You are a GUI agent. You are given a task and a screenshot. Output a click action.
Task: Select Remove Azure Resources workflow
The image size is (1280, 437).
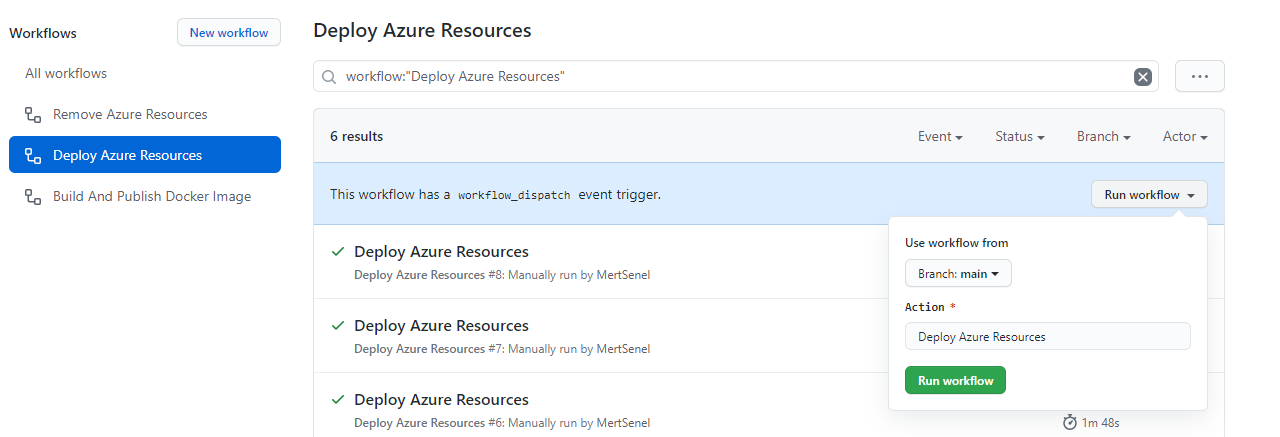coord(145,115)
